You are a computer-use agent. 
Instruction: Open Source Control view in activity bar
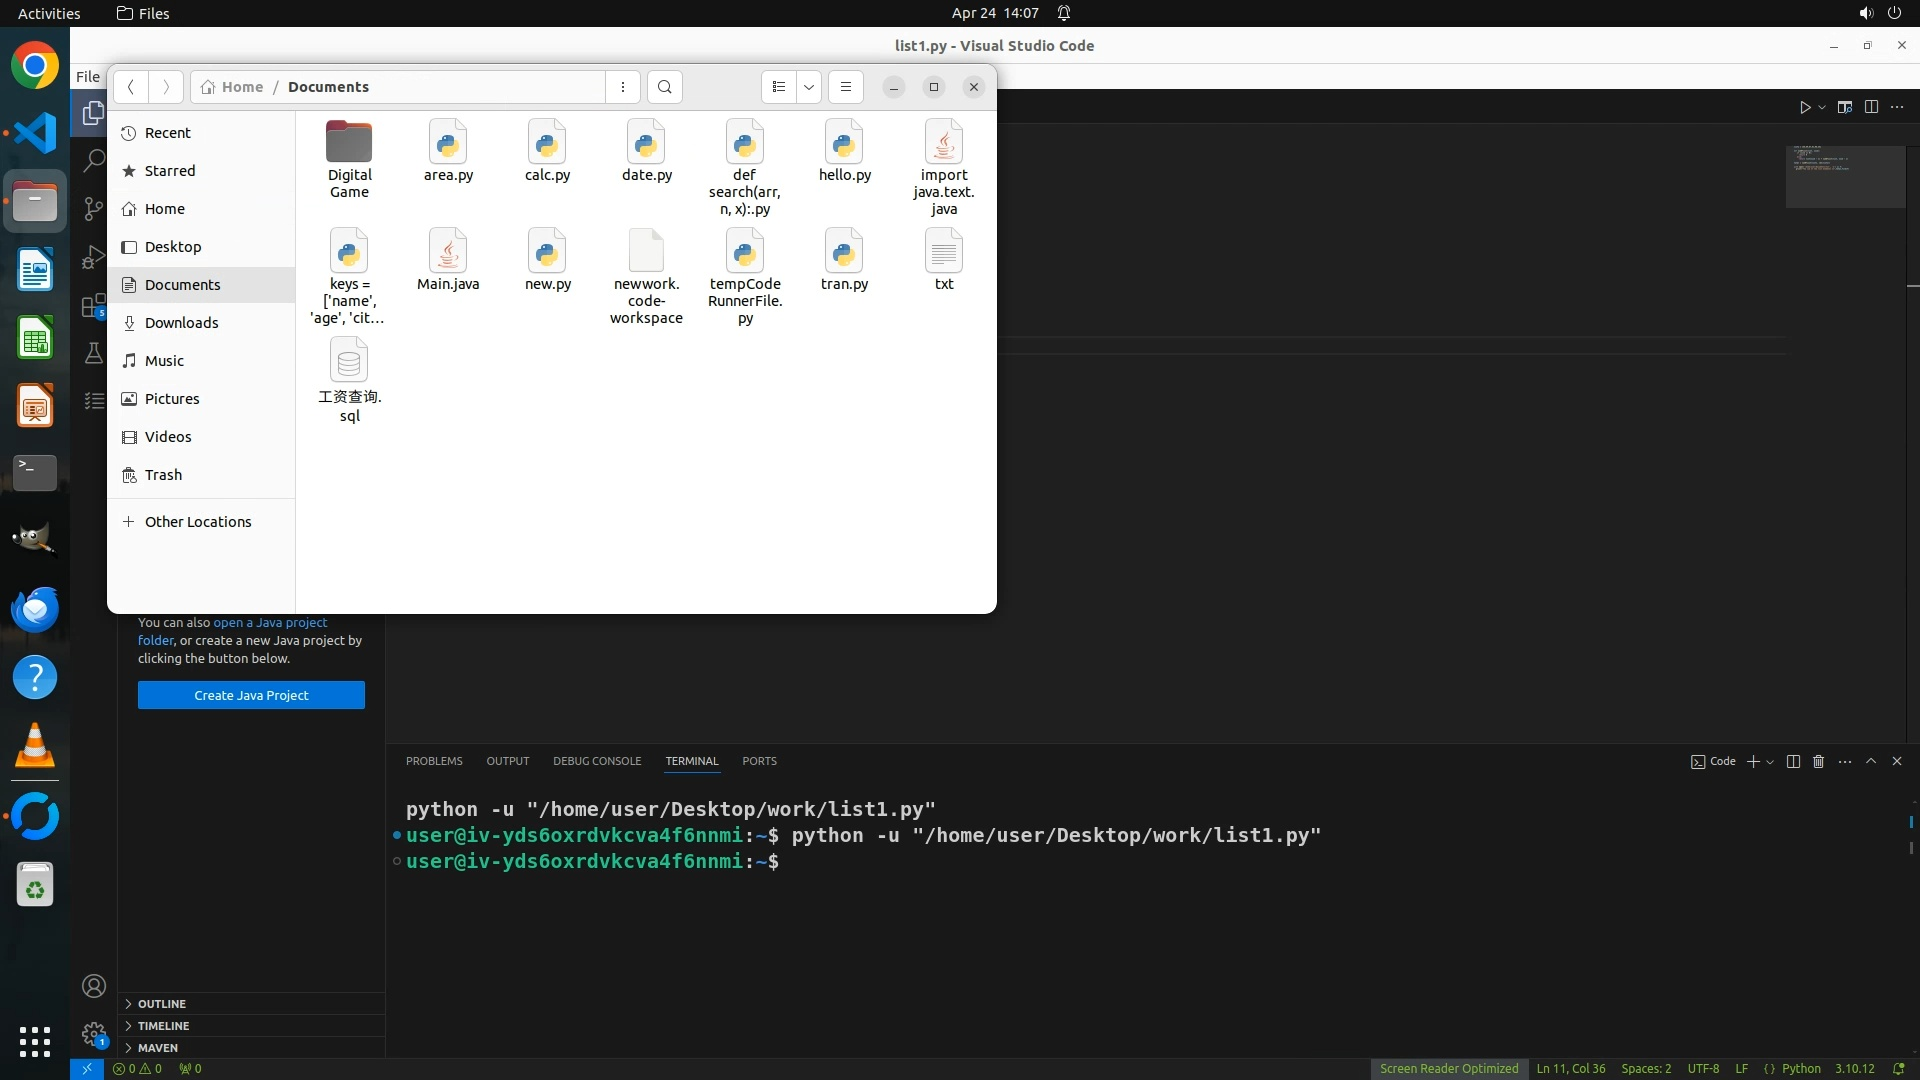pyautogui.click(x=94, y=209)
